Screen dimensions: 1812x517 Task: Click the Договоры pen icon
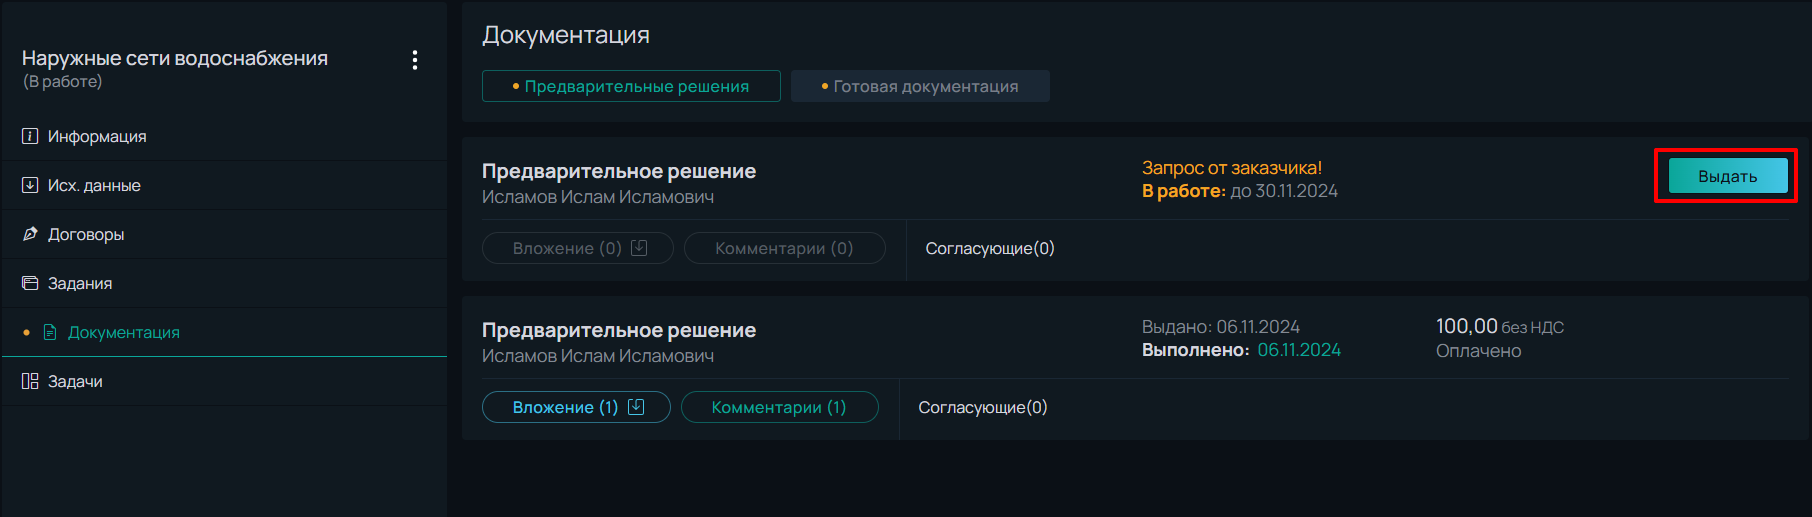pyautogui.click(x=30, y=234)
